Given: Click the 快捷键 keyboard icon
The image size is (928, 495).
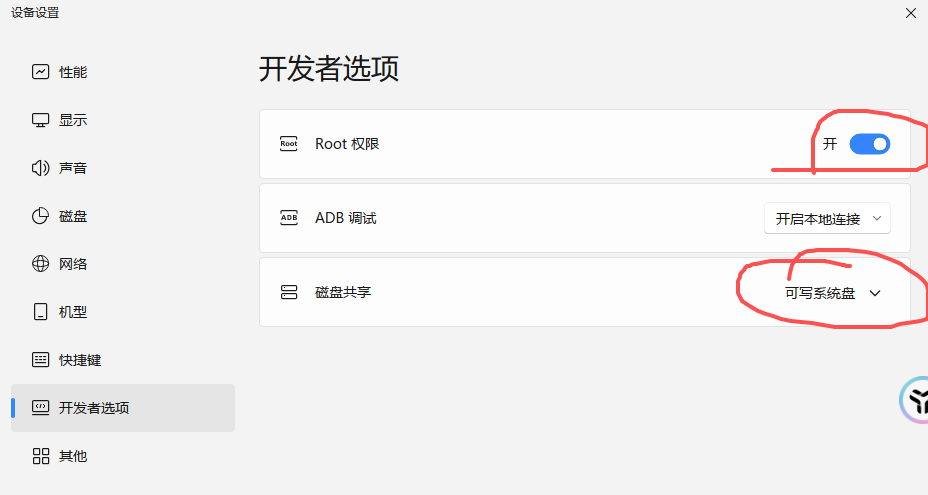Looking at the screenshot, I should [x=40, y=359].
